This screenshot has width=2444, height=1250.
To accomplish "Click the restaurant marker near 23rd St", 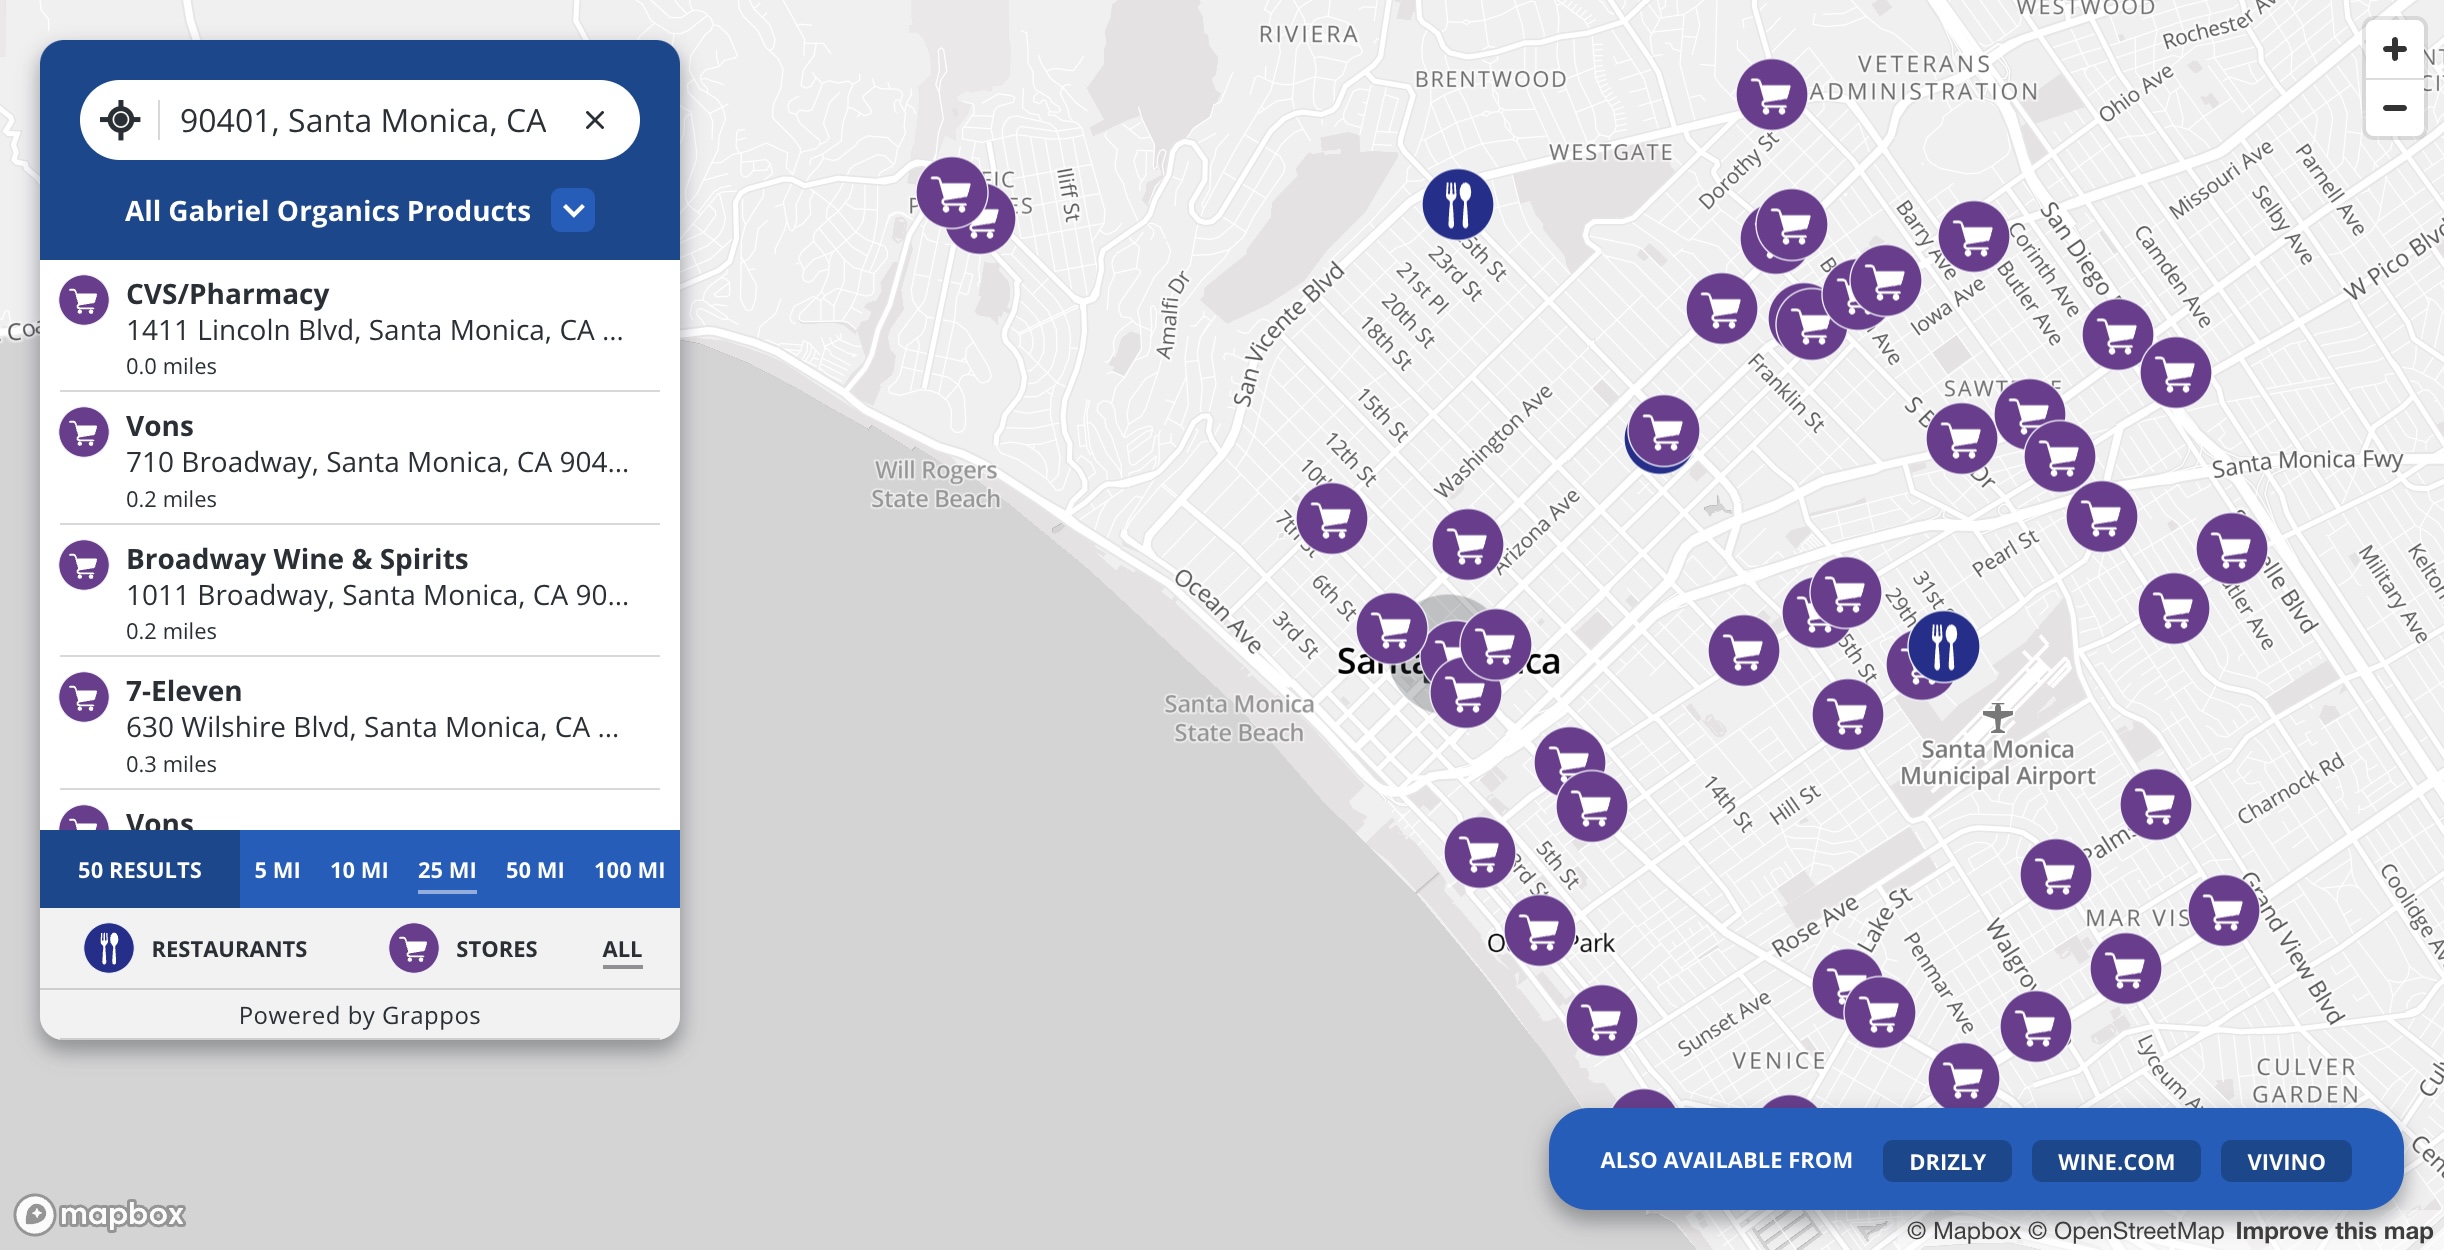I will pos(1457,204).
